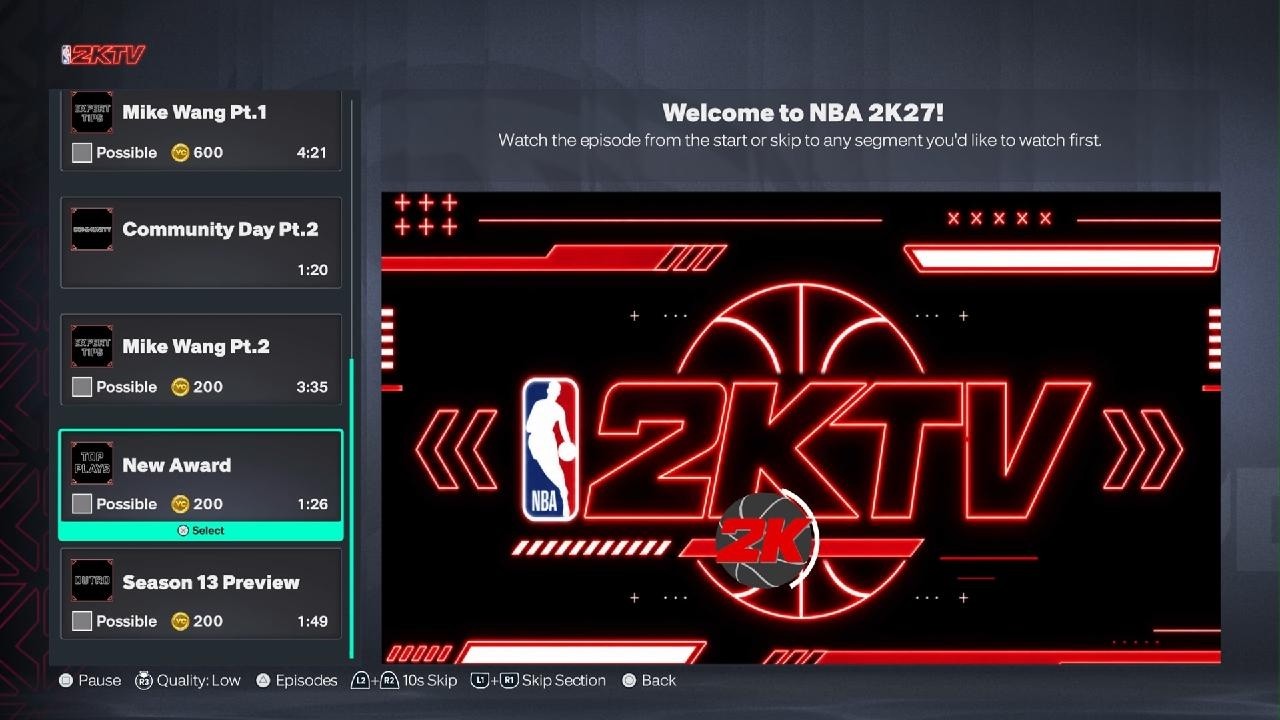
Task: Click the 200 VC amount on Mike Wang Pt.2
Action: (x=208, y=387)
